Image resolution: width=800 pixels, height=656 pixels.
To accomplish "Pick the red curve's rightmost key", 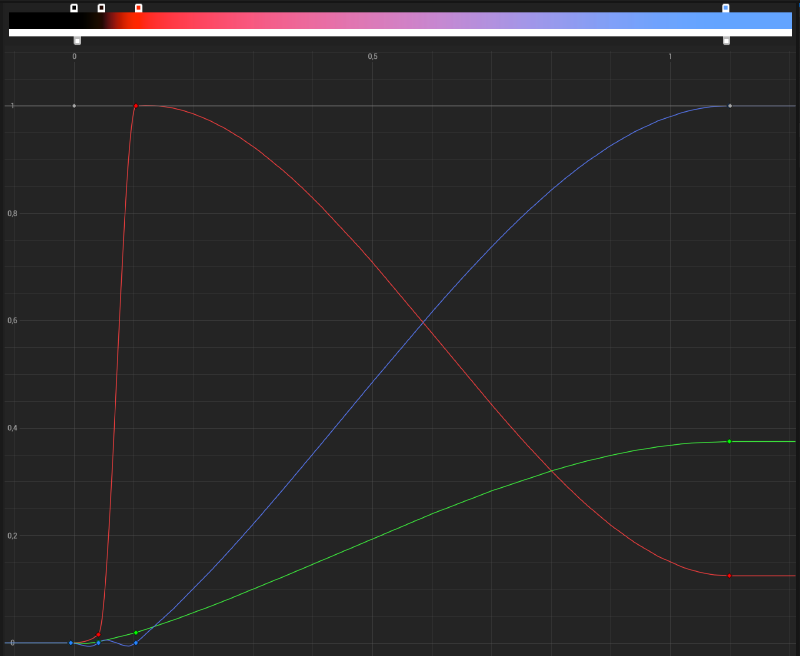I will pyautogui.click(x=730, y=575).
